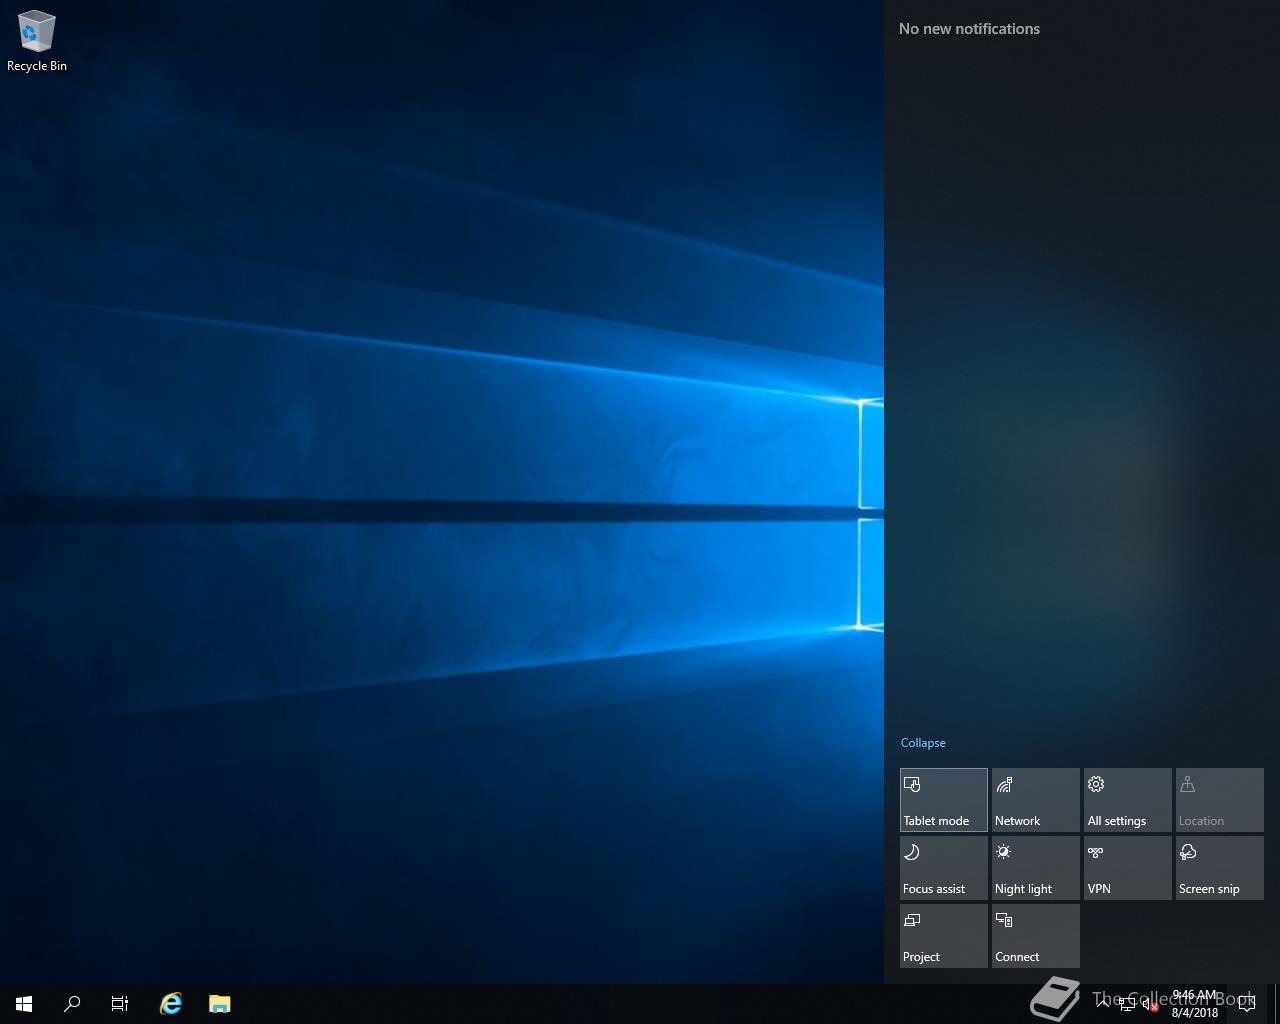1280x1024 pixels.
Task: Toggle Focus assist tile
Action: click(x=943, y=867)
